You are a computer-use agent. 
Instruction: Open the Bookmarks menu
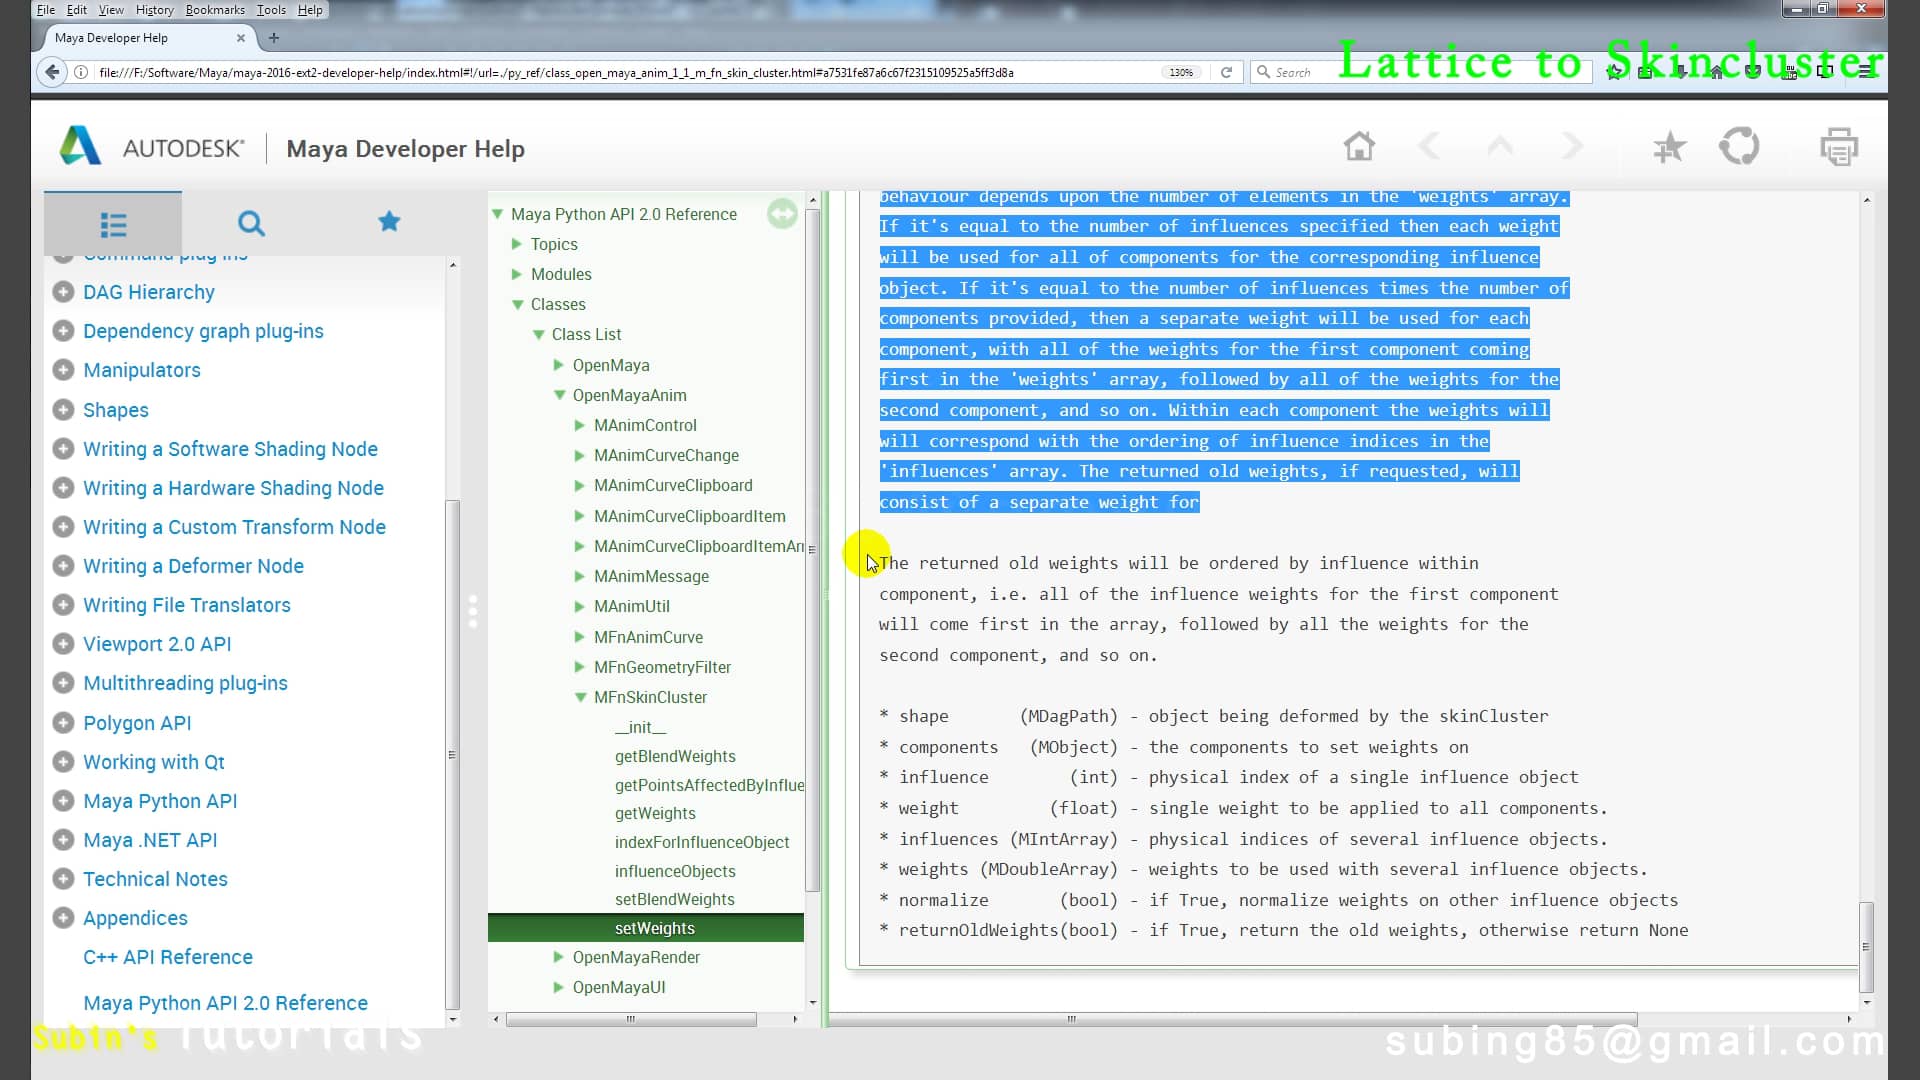215,9
